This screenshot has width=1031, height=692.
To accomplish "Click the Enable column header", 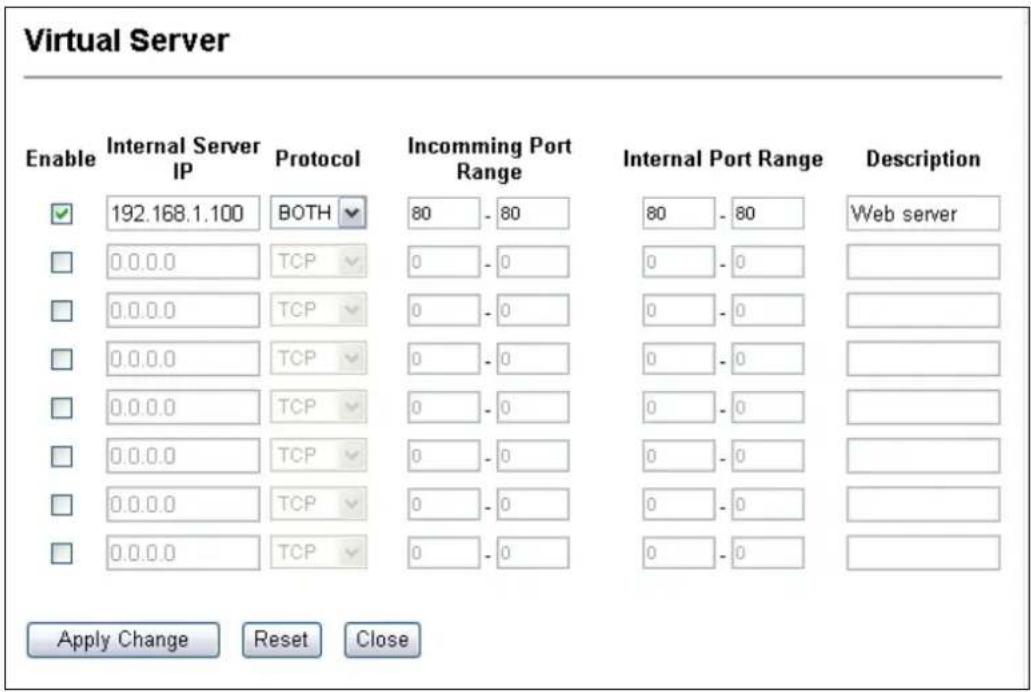I will pyautogui.click(x=60, y=159).
